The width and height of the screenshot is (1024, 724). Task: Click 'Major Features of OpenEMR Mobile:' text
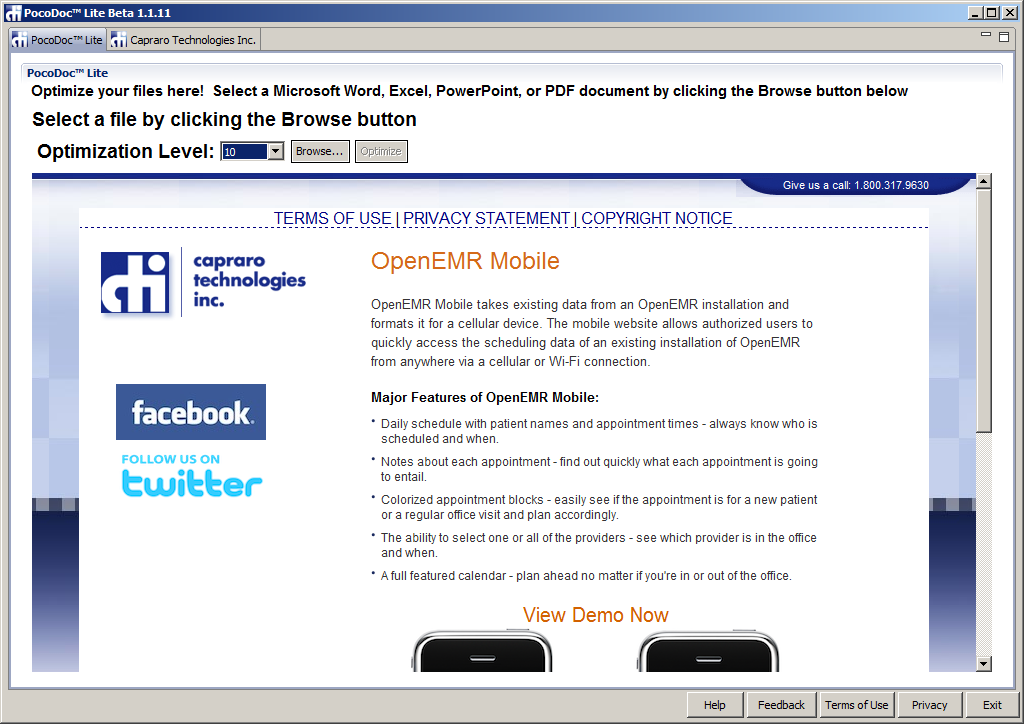point(485,398)
